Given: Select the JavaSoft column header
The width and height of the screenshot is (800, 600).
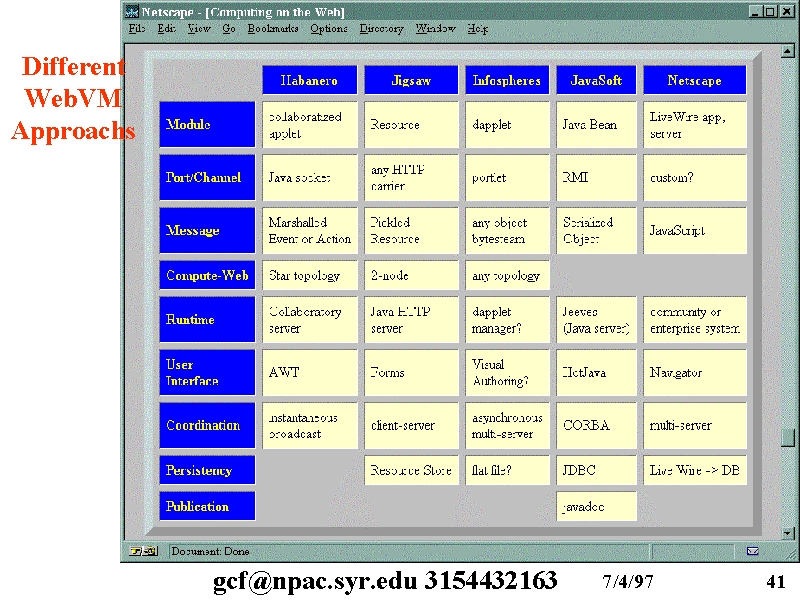Looking at the screenshot, I should click(x=596, y=80).
